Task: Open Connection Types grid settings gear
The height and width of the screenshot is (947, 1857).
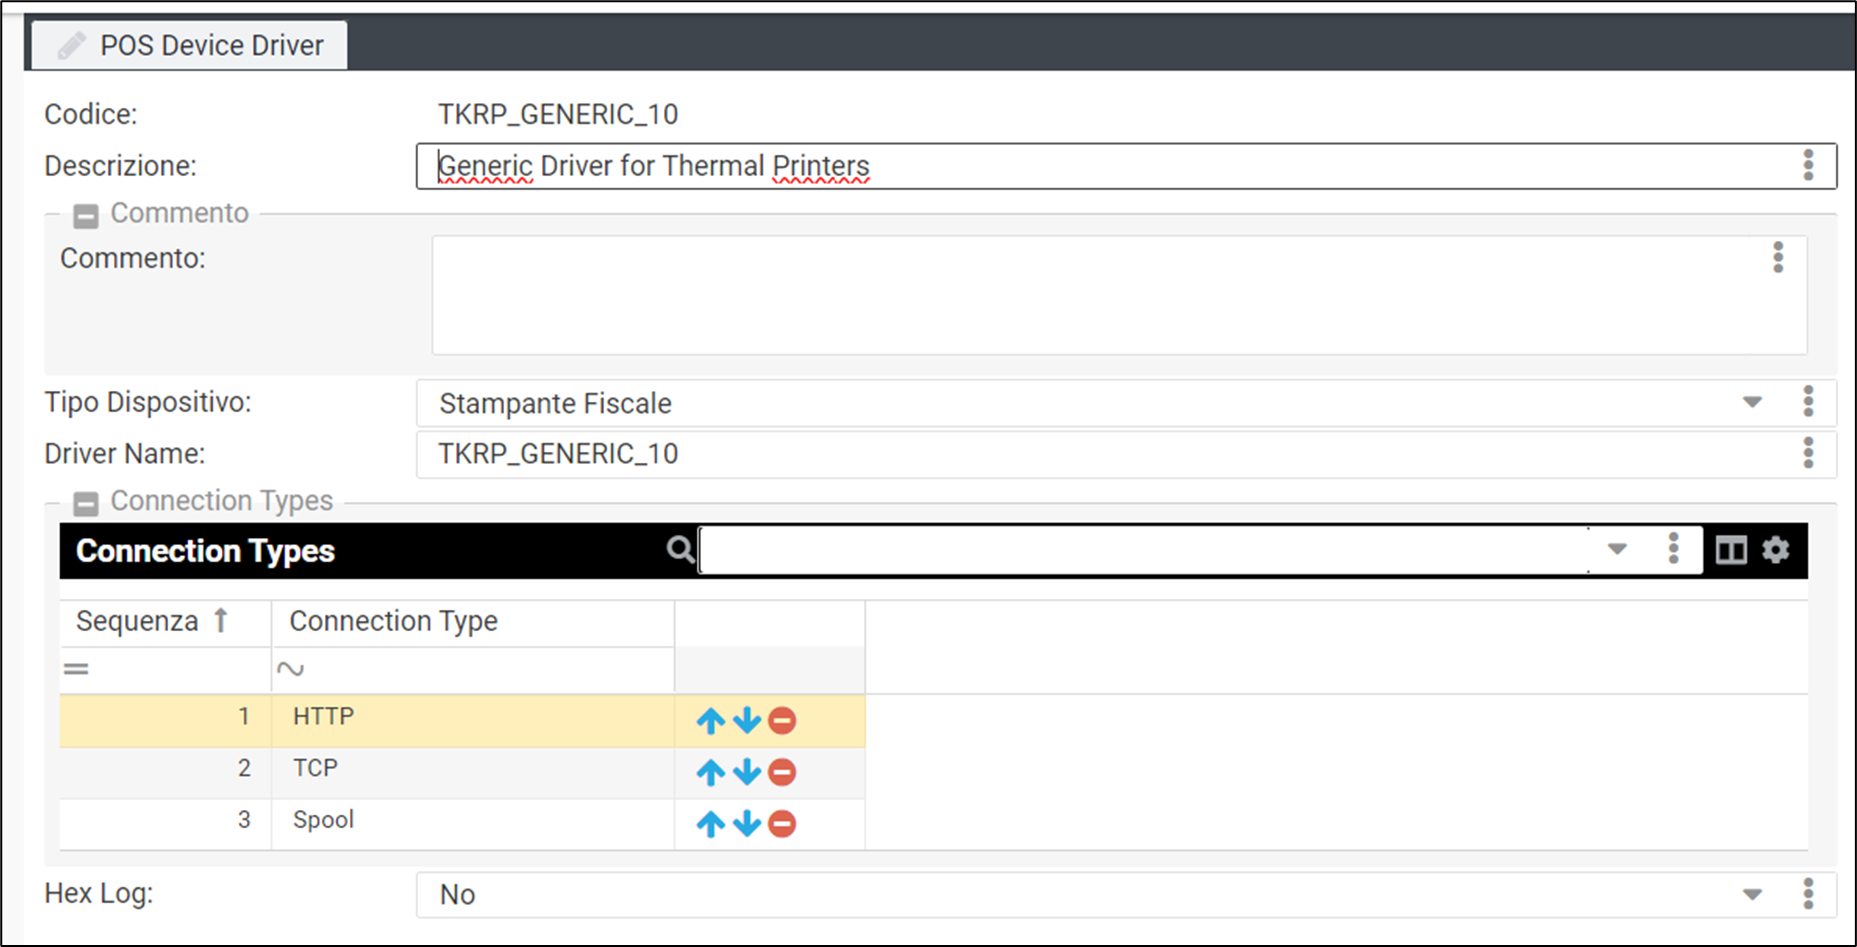Action: [1775, 550]
